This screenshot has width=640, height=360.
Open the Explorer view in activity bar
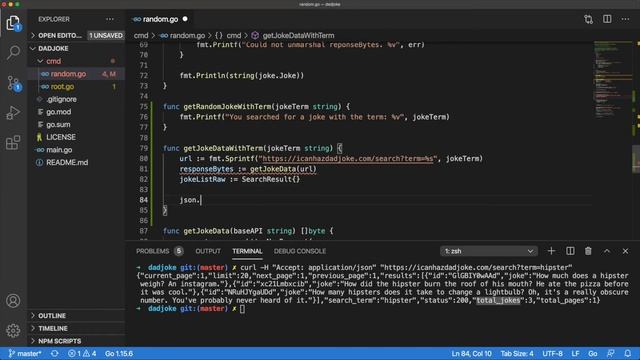[13, 23]
